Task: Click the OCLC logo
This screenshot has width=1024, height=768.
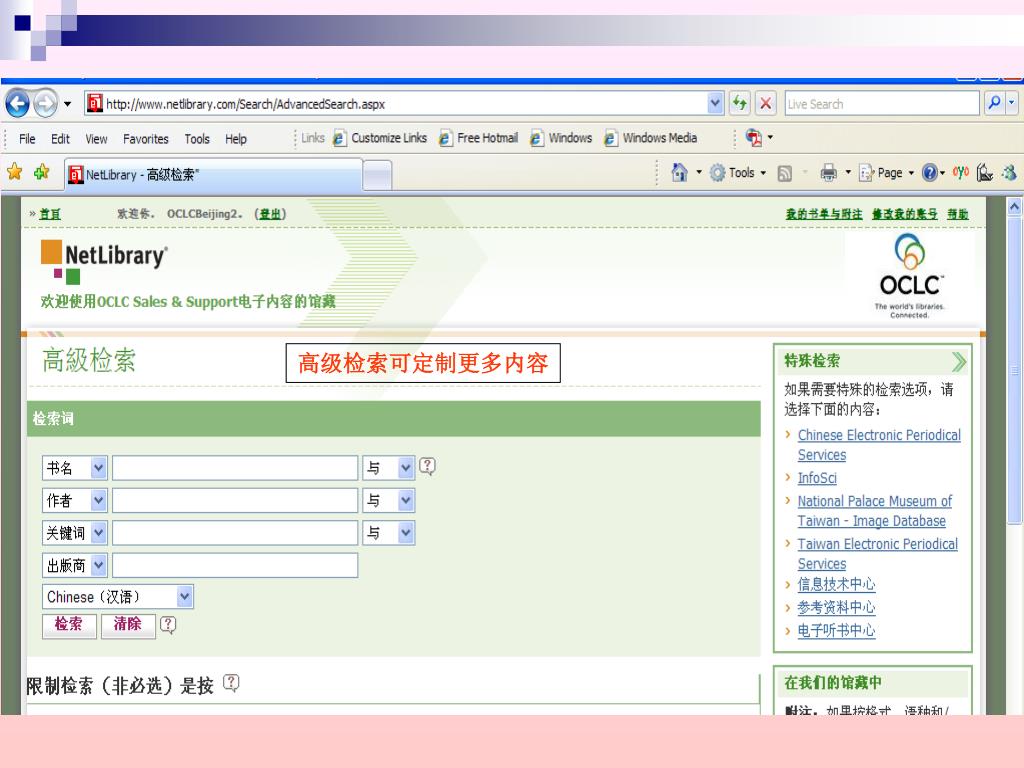Action: click(910, 276)
